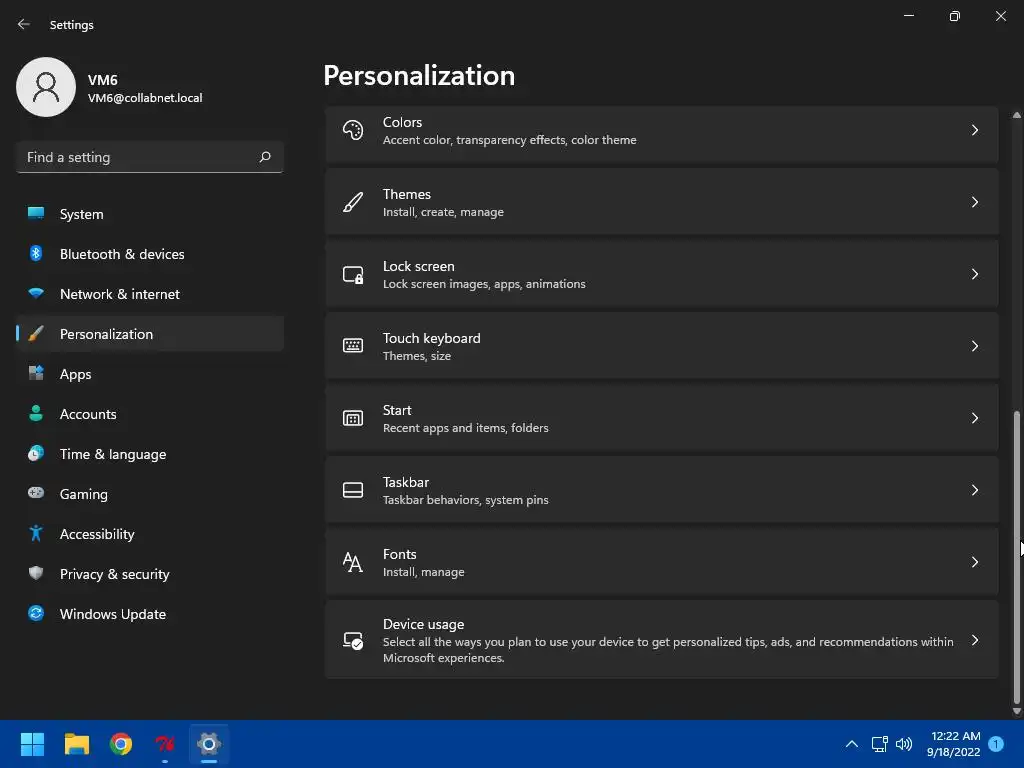Open File Explorer from the taskbar
This screenshot has height=768, width=1024.
click(x=76, y=744)
